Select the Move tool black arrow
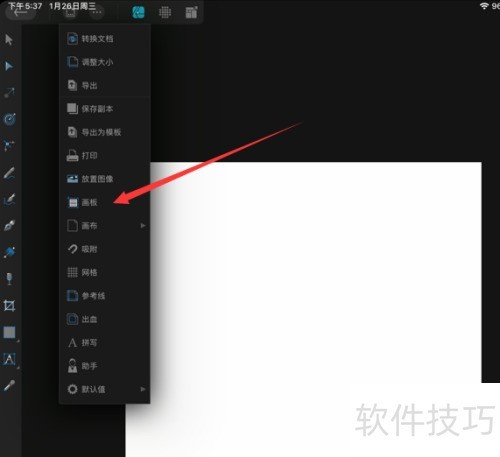Screen dimensions: 500x457 pos(9,40)
